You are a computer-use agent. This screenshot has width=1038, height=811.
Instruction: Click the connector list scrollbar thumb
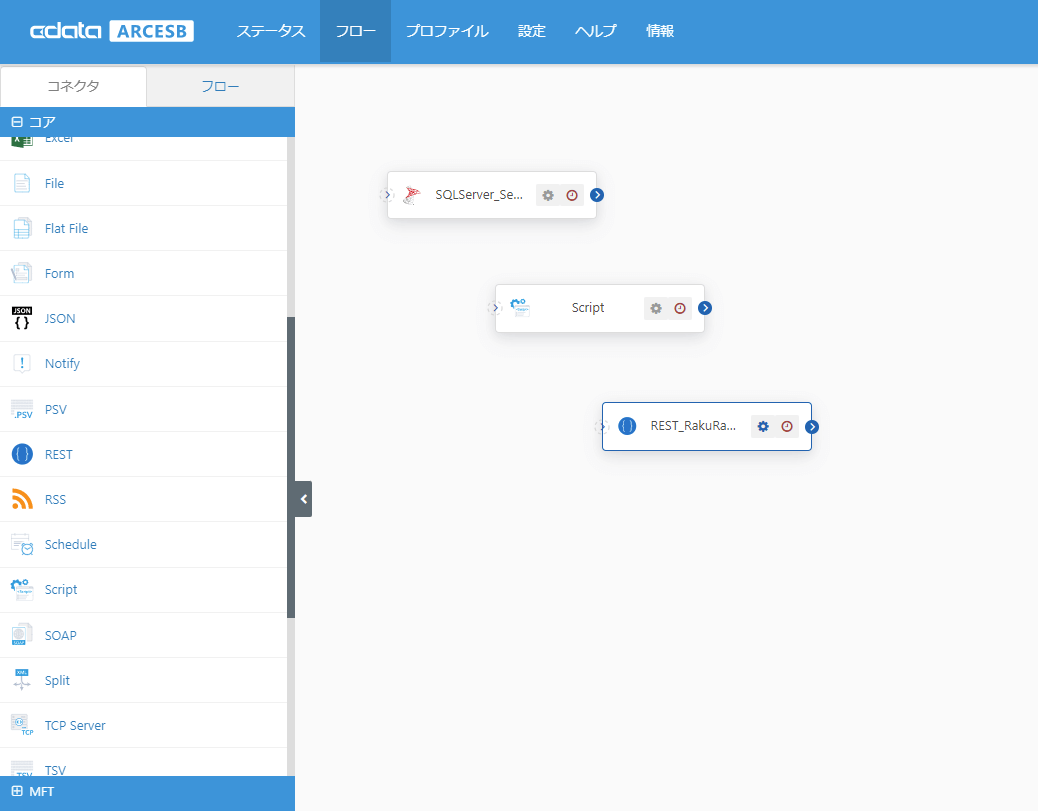click(x=291, y=467)
